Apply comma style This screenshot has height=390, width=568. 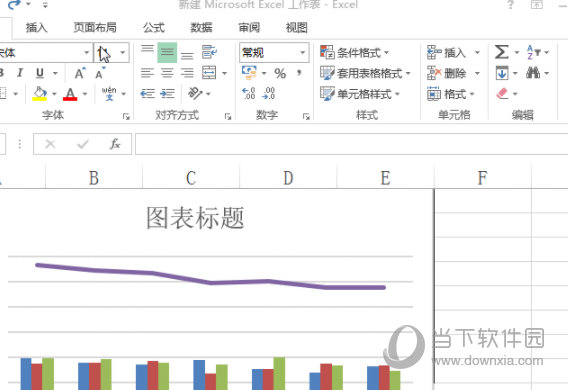point(299,74)
